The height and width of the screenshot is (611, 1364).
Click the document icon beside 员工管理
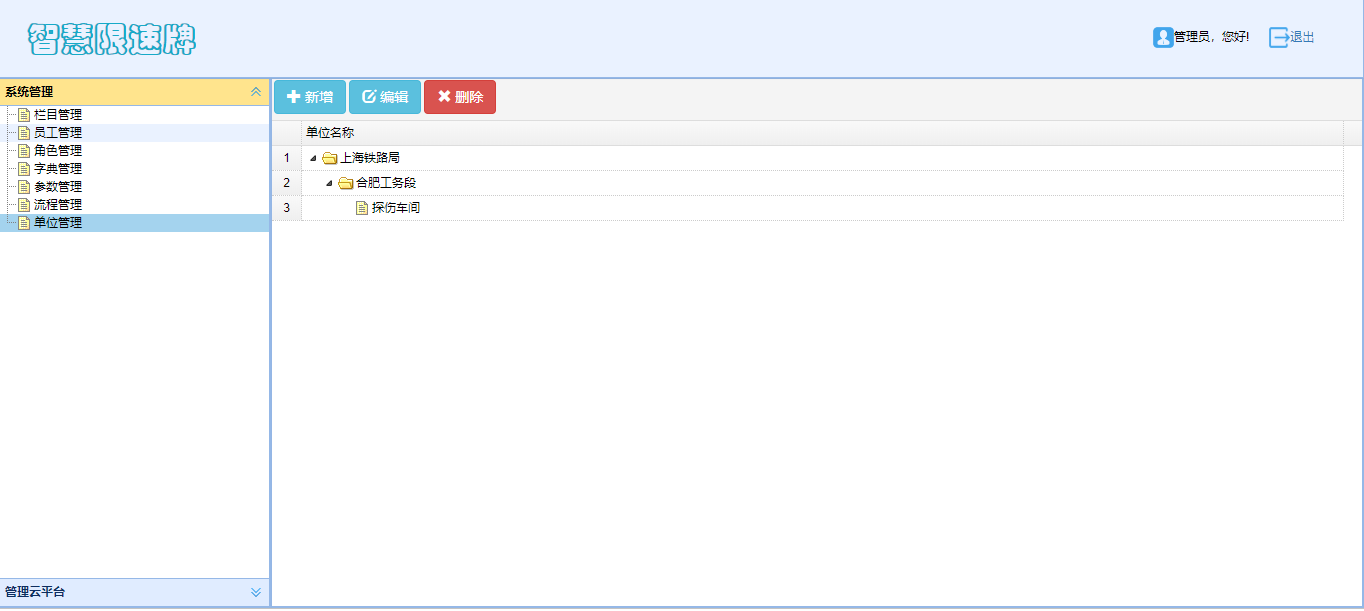24,133
